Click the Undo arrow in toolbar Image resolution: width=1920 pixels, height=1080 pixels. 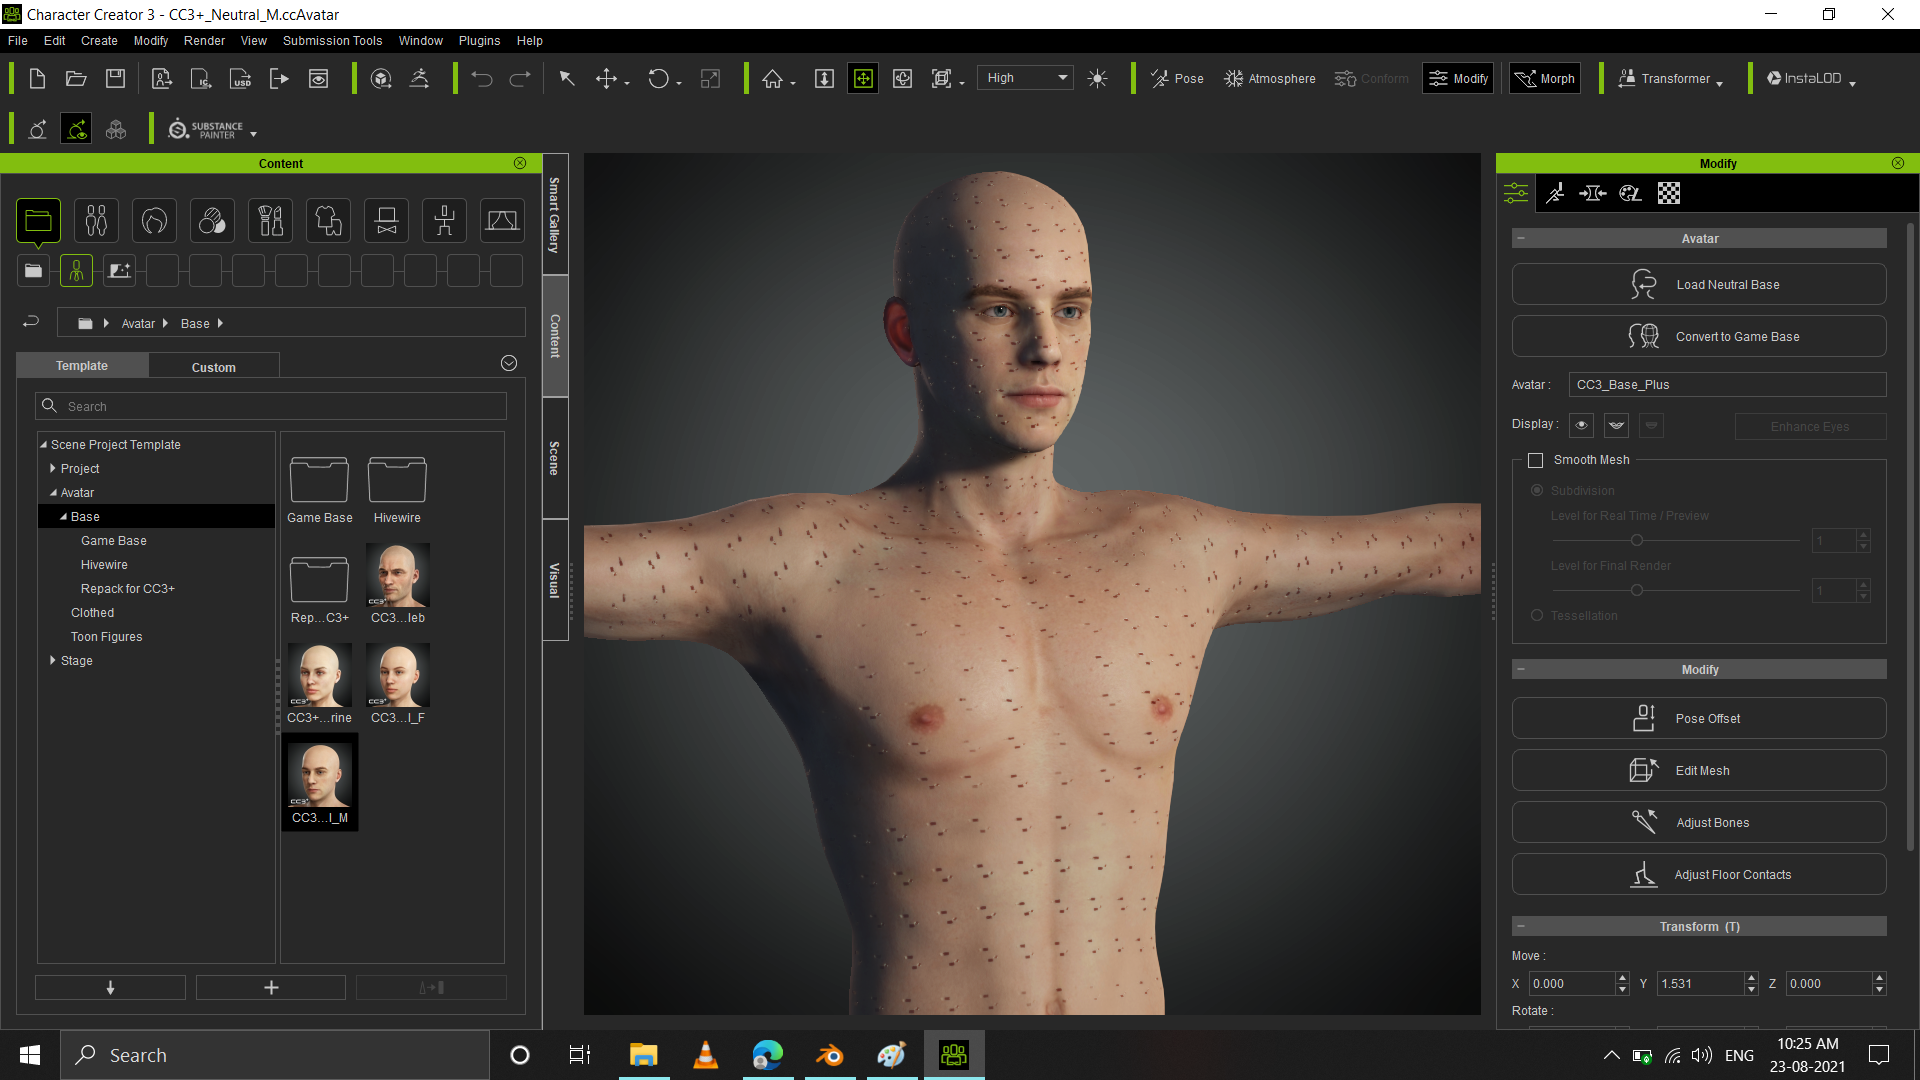point(482,79)
